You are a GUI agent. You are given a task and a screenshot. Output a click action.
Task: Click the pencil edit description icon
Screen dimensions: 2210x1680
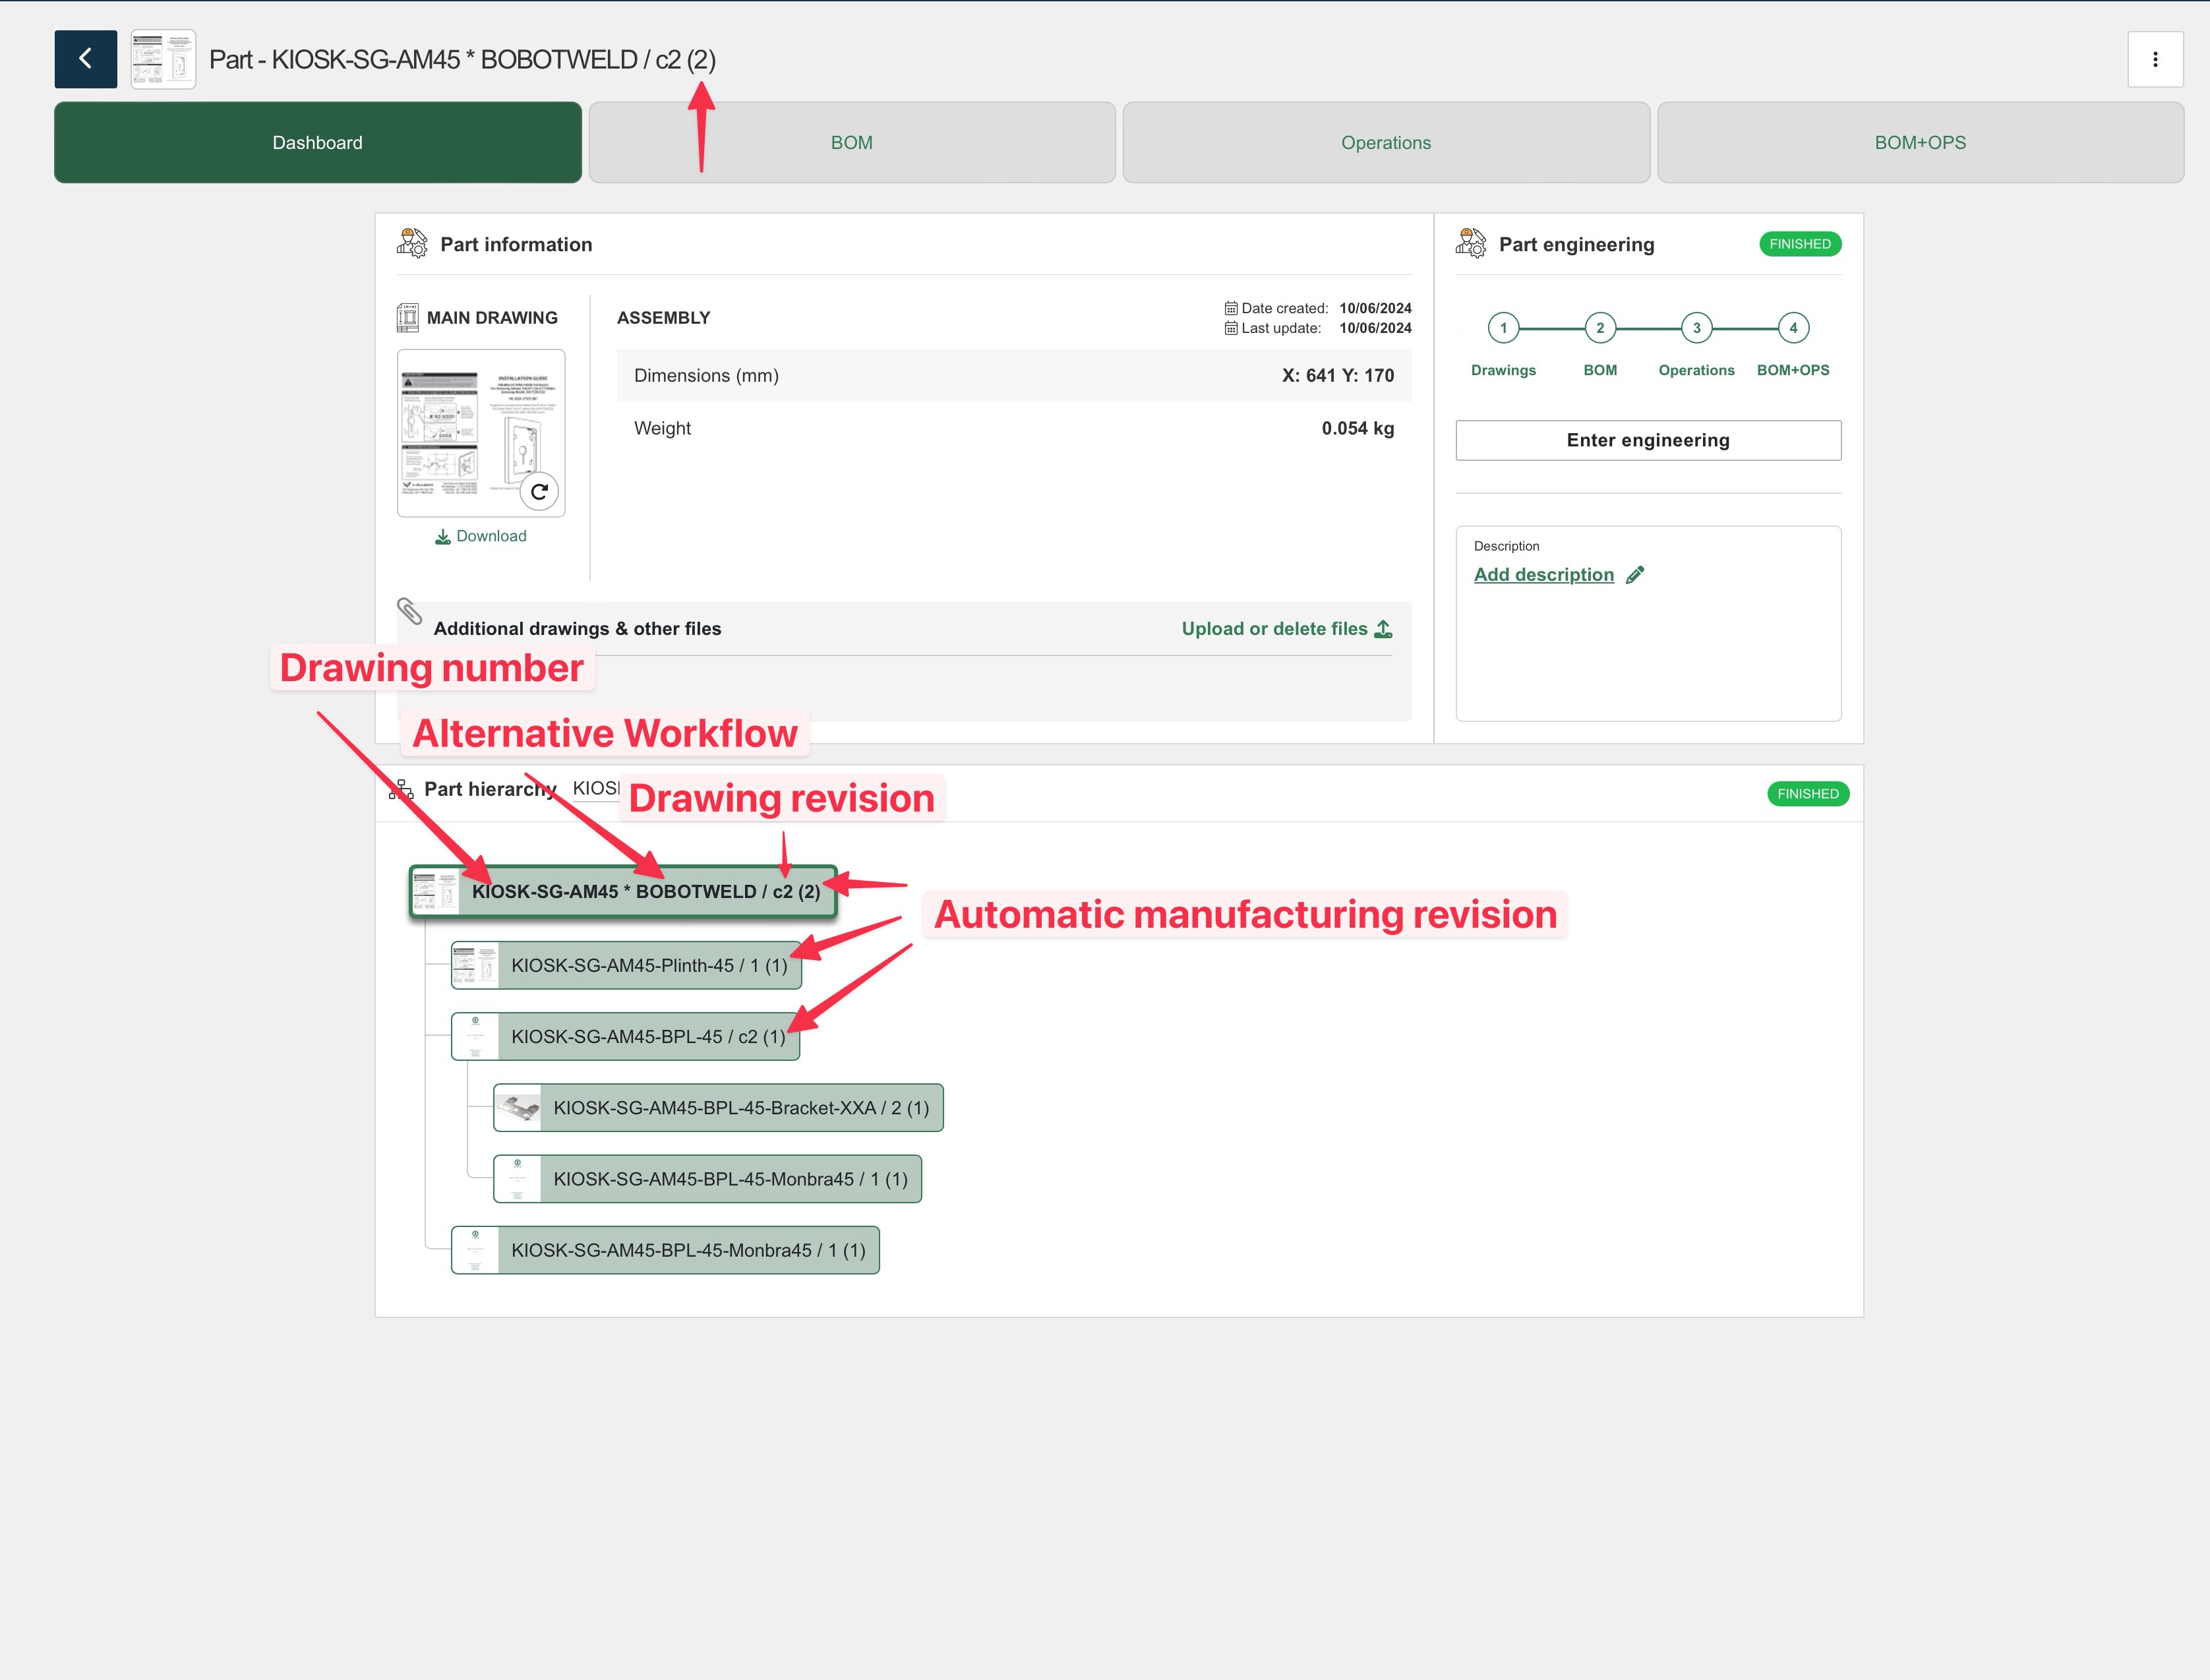[1635, 575]
